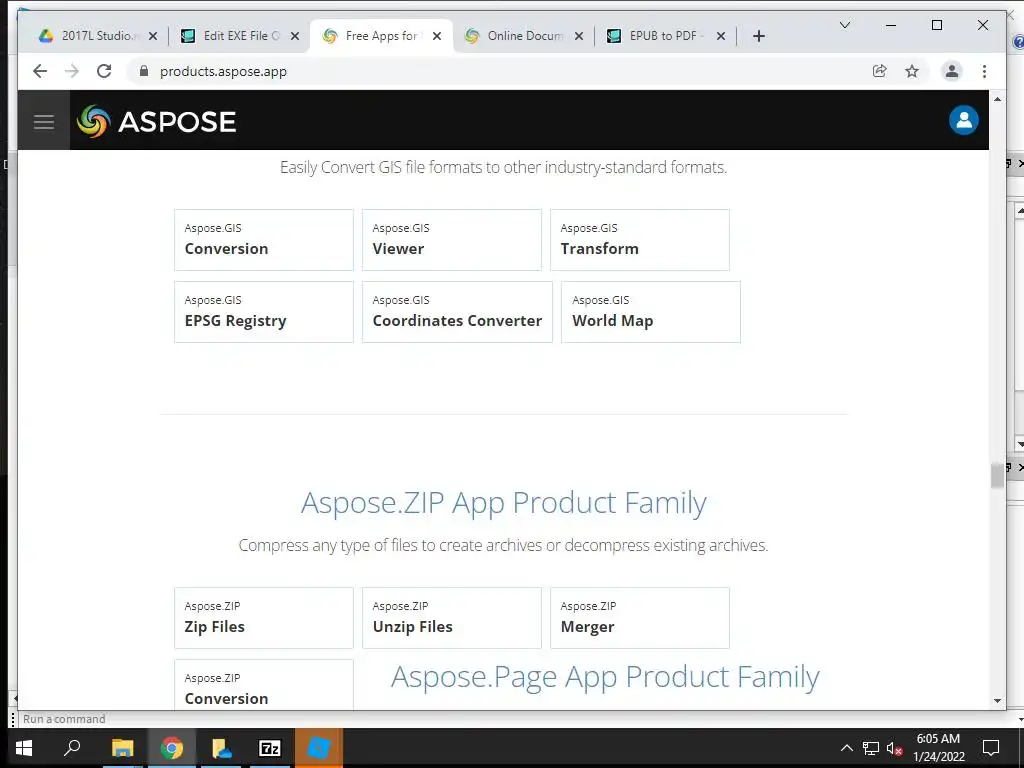The image size is (1024, 768).
Task: Click the Aspose.ZIP App Product Family heading
Action: coord(504,503)
